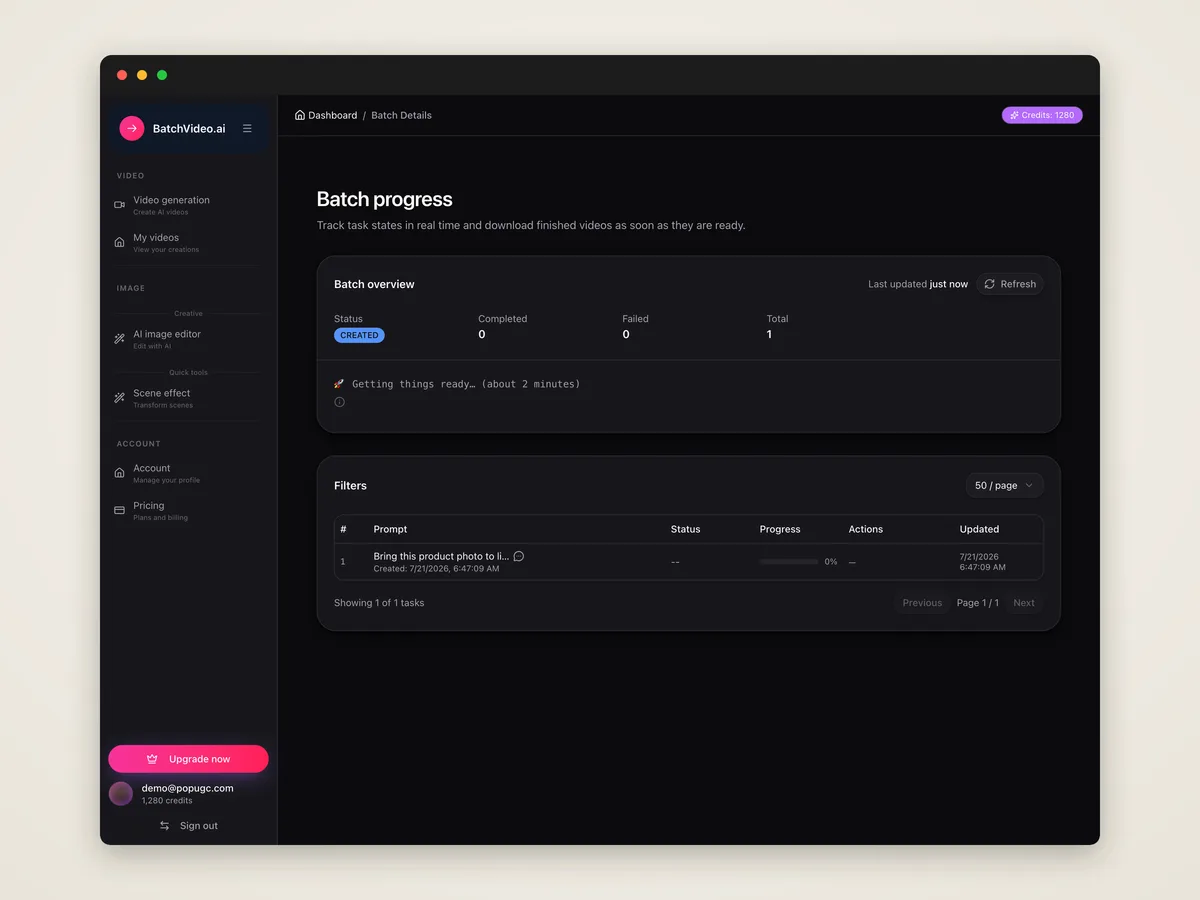
Task: Click the Sign out swap arrows icon
Action: [x=165, y=826]
